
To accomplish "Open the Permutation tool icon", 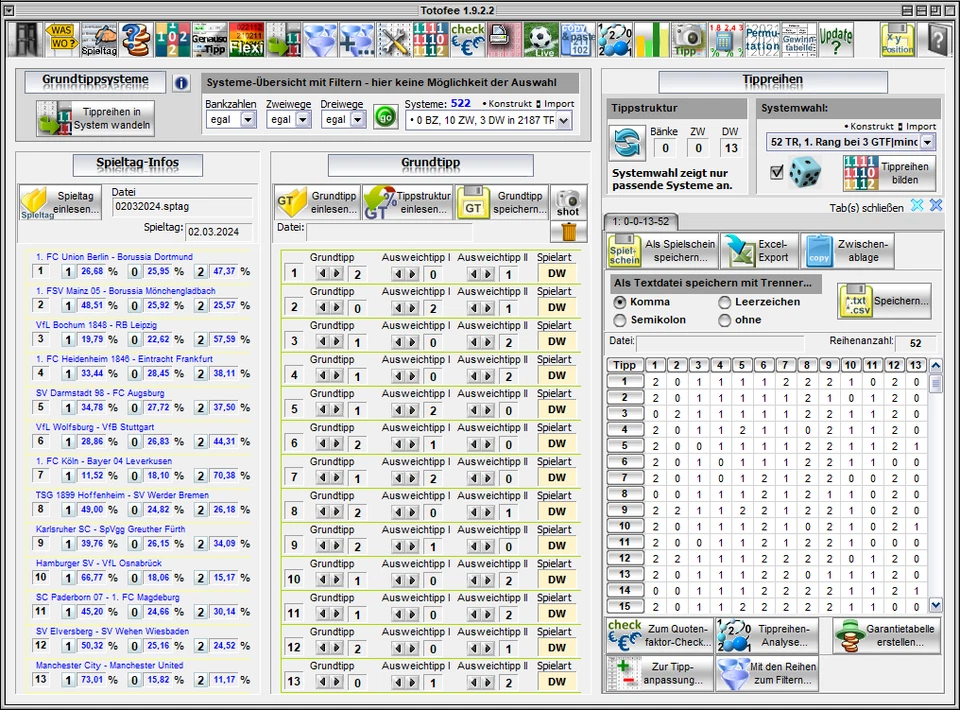I will [x=762, y=39].
